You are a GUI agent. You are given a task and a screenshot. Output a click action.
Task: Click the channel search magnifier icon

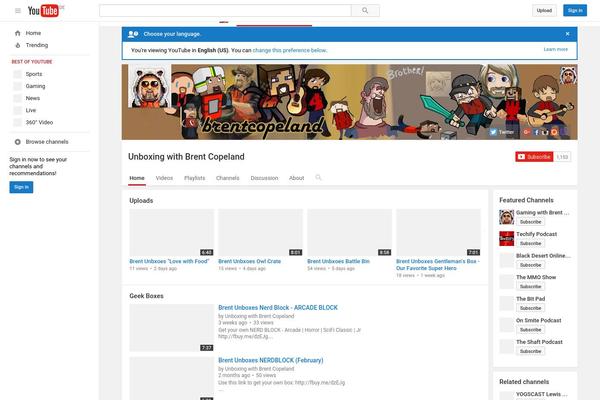pos(318,178)
